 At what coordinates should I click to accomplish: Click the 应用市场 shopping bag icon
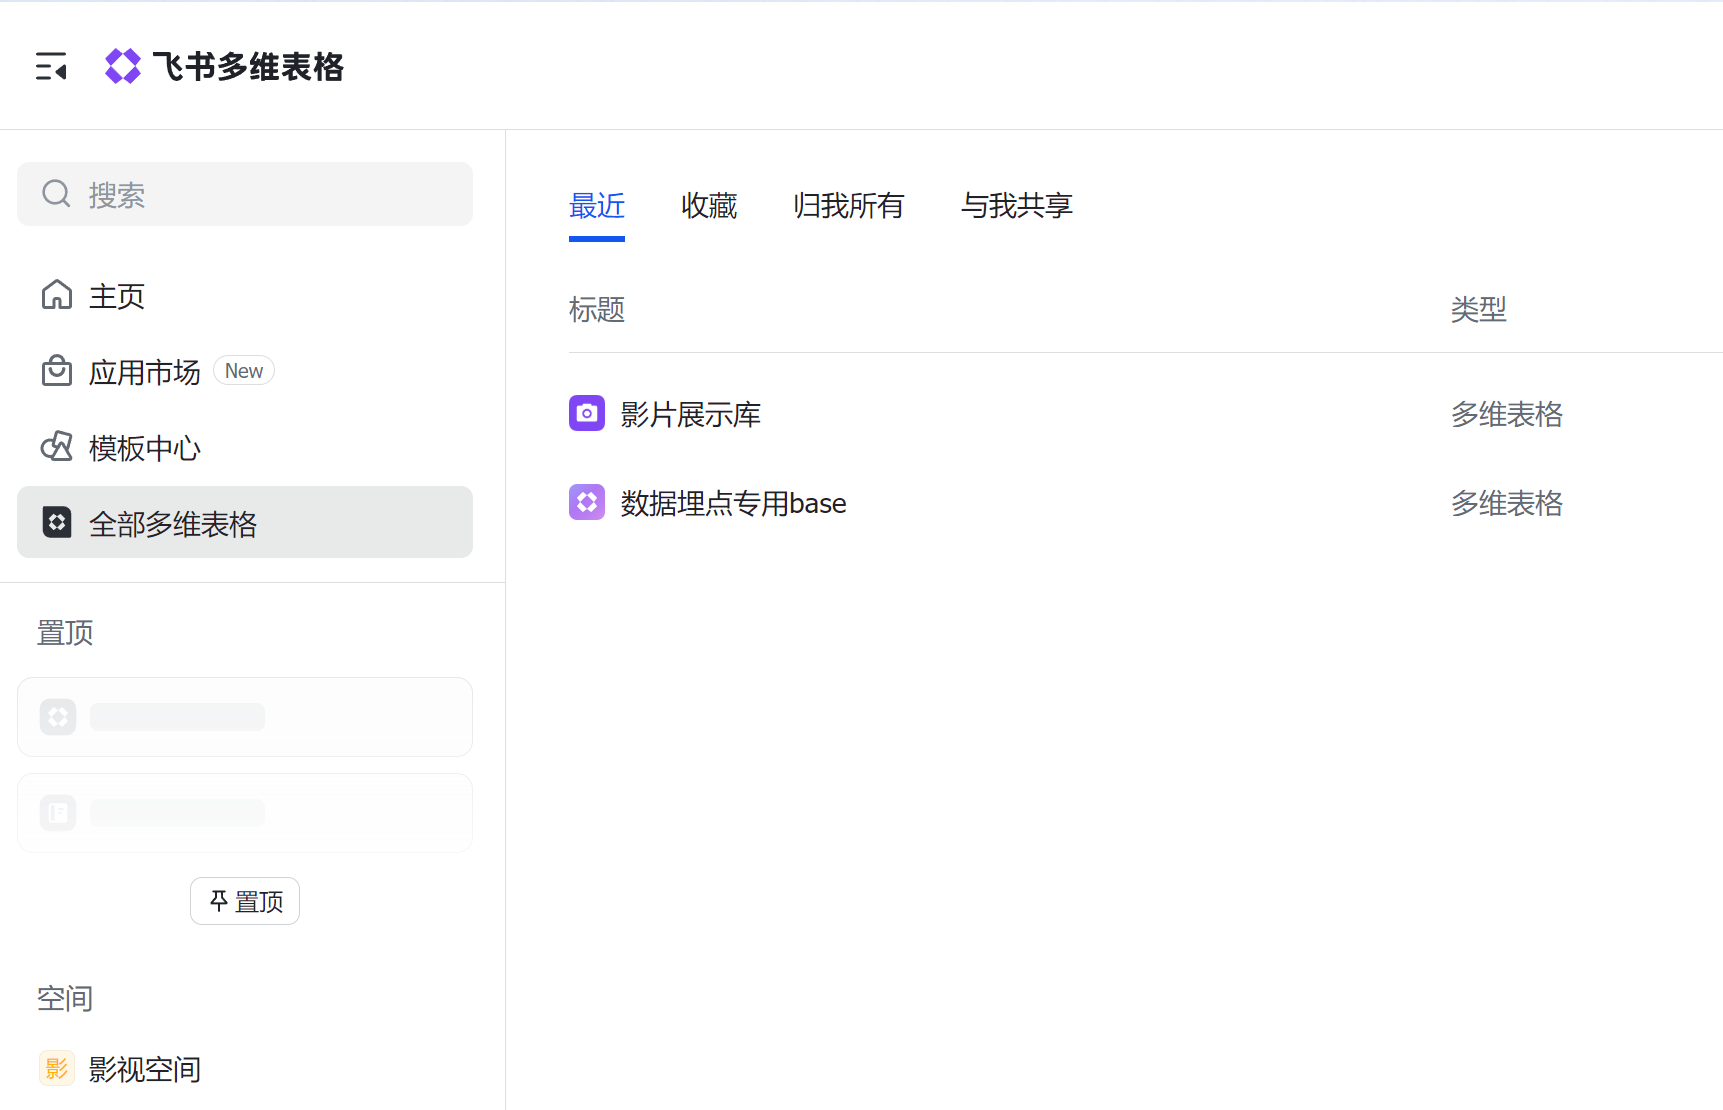[x=57, y=371]
